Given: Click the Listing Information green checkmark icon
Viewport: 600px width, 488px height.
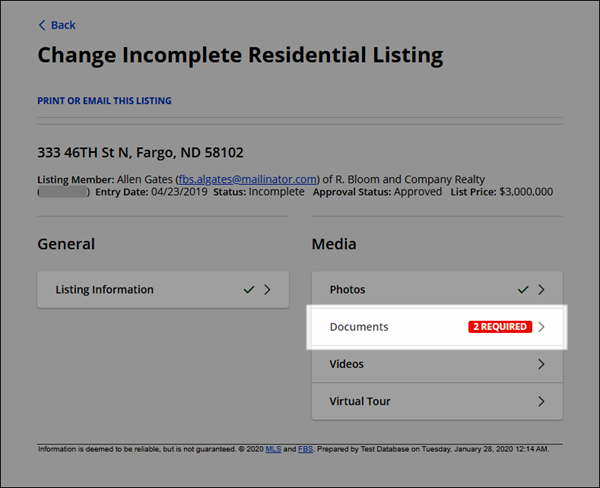Looking at the screenshot, I should click(249, 290).
